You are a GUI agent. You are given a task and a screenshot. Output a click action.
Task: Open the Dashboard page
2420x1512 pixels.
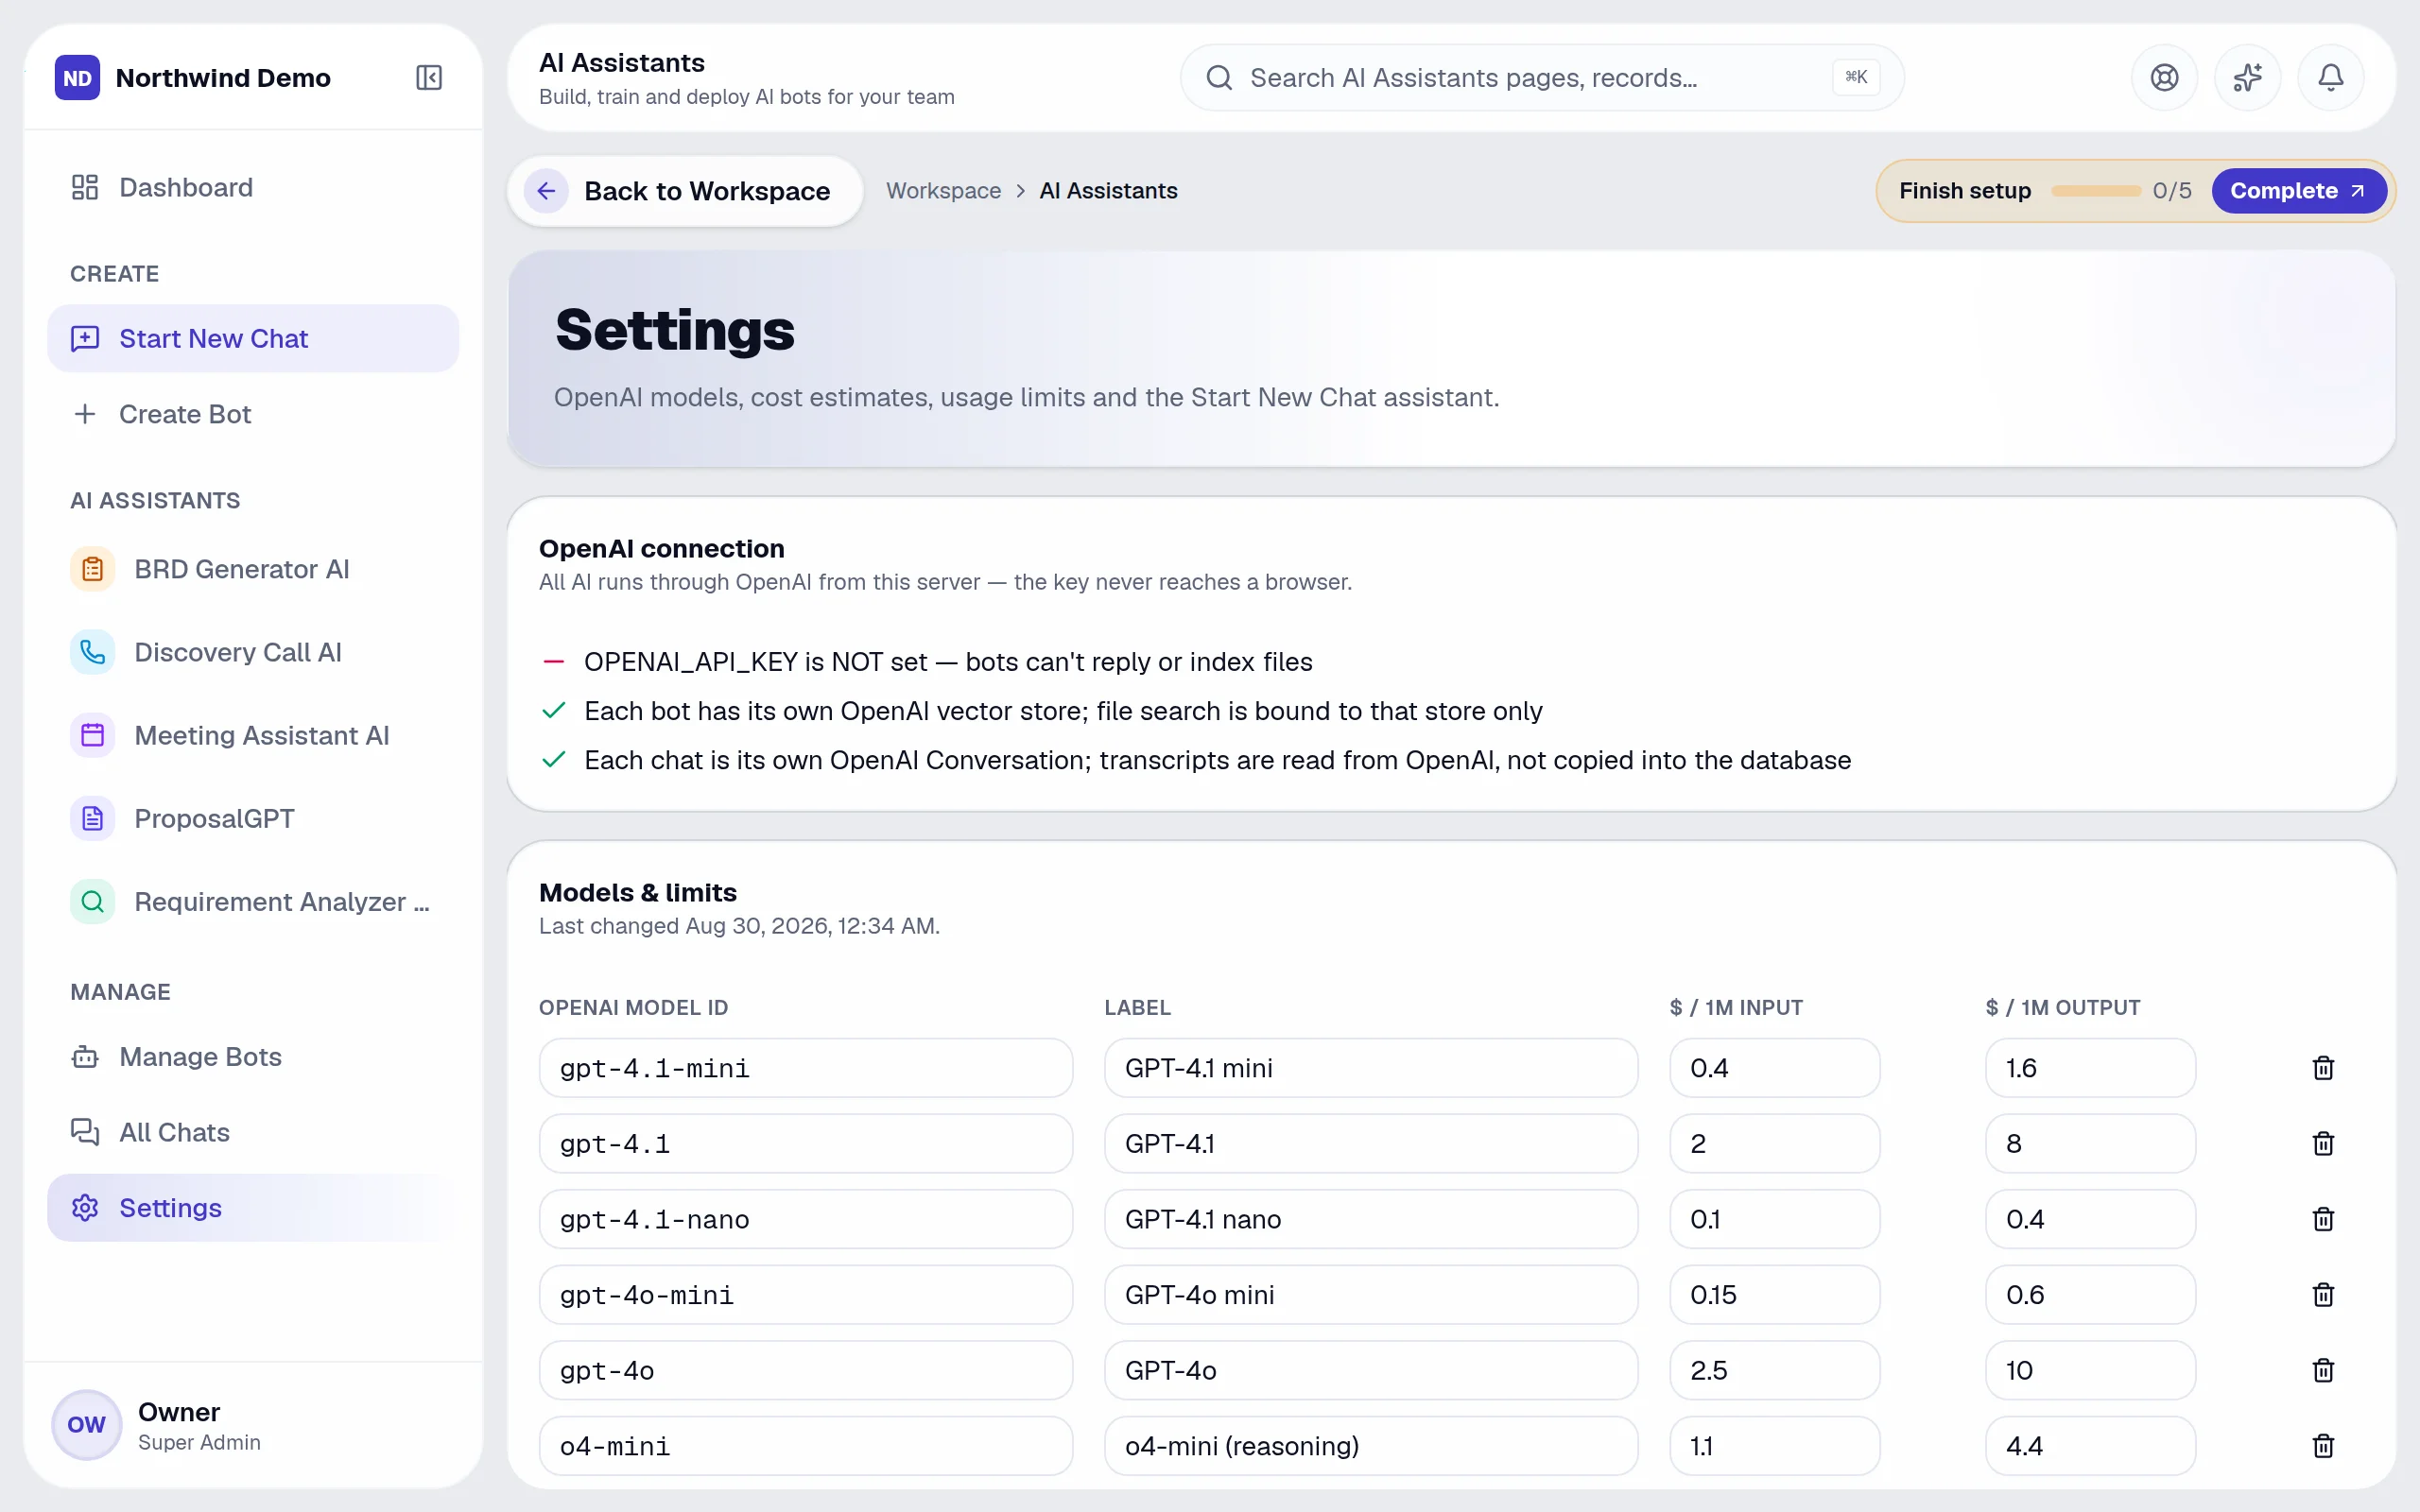pos(253,187)
